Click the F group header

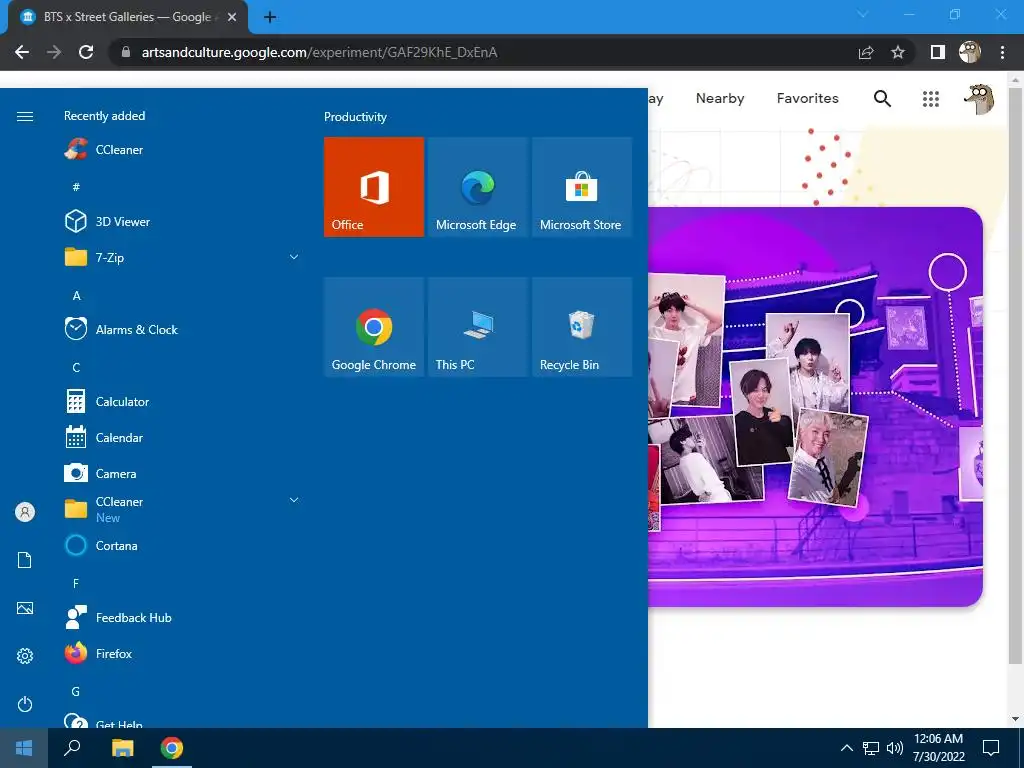point(76,583)
